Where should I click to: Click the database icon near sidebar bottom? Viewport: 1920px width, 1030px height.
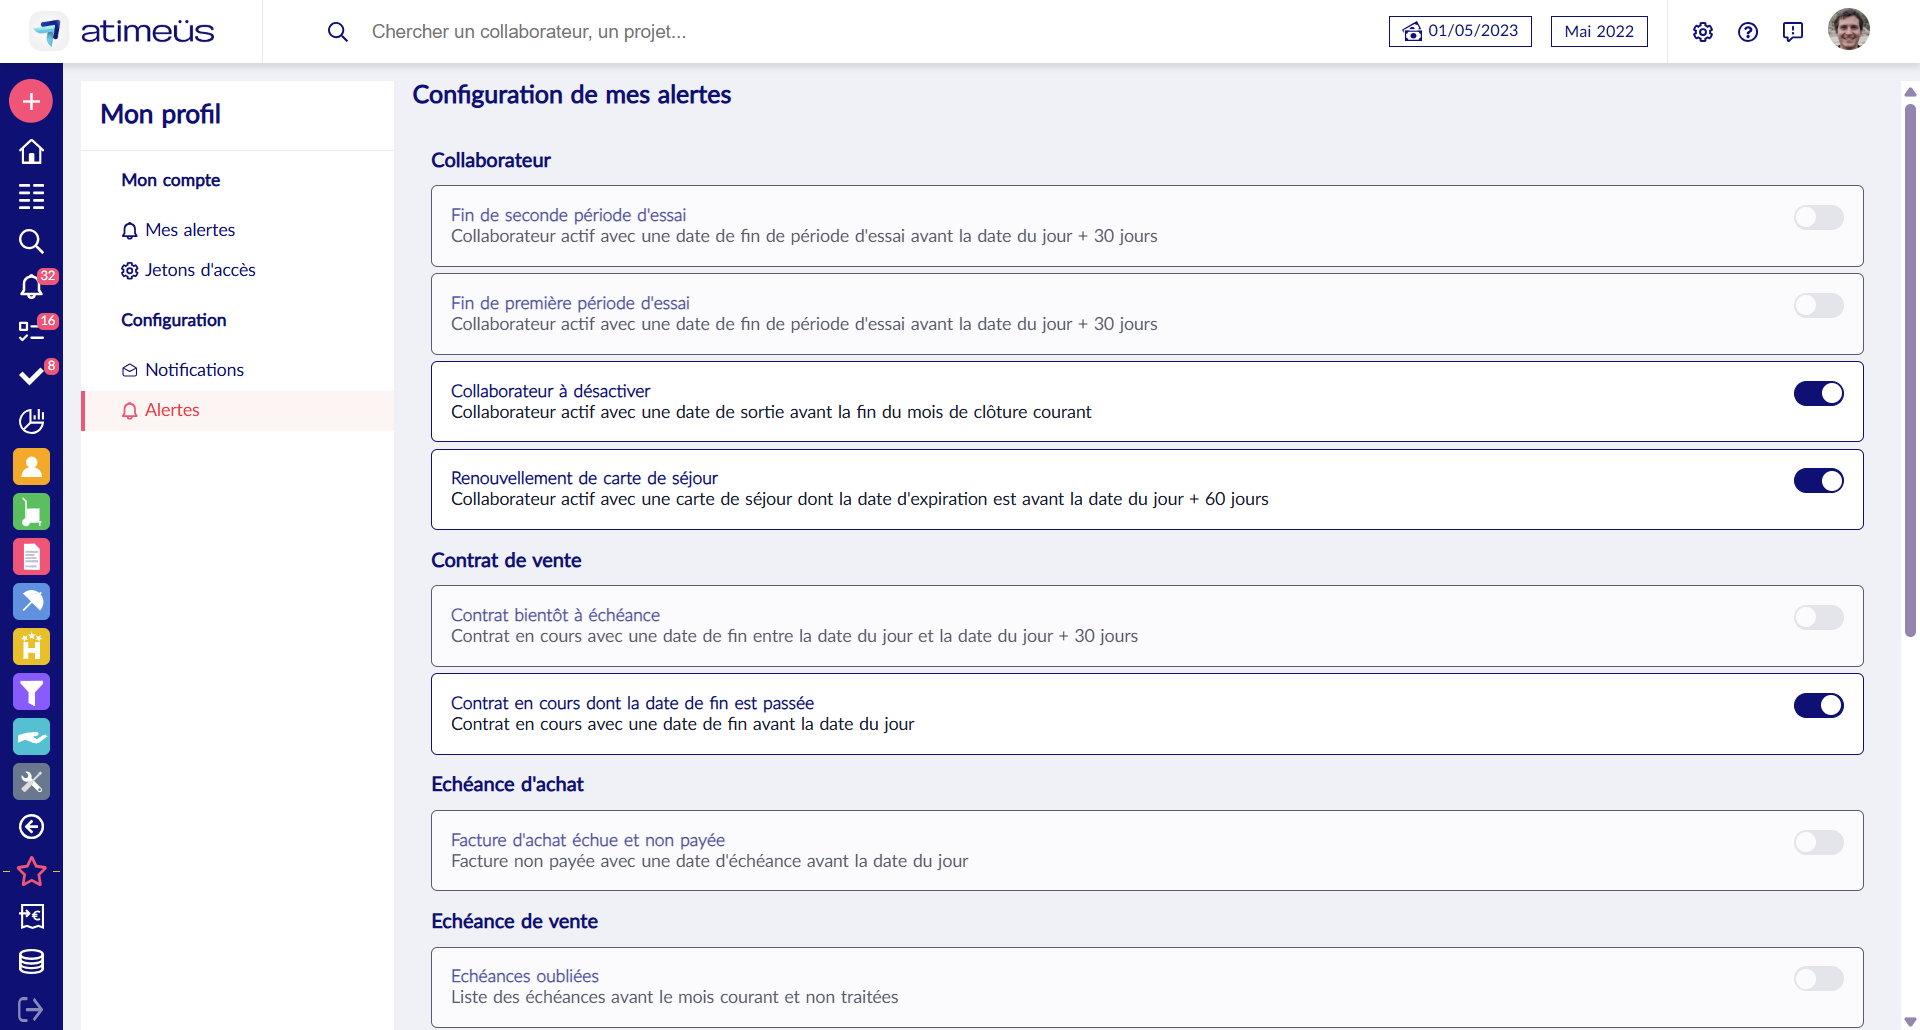click(31, 962)
